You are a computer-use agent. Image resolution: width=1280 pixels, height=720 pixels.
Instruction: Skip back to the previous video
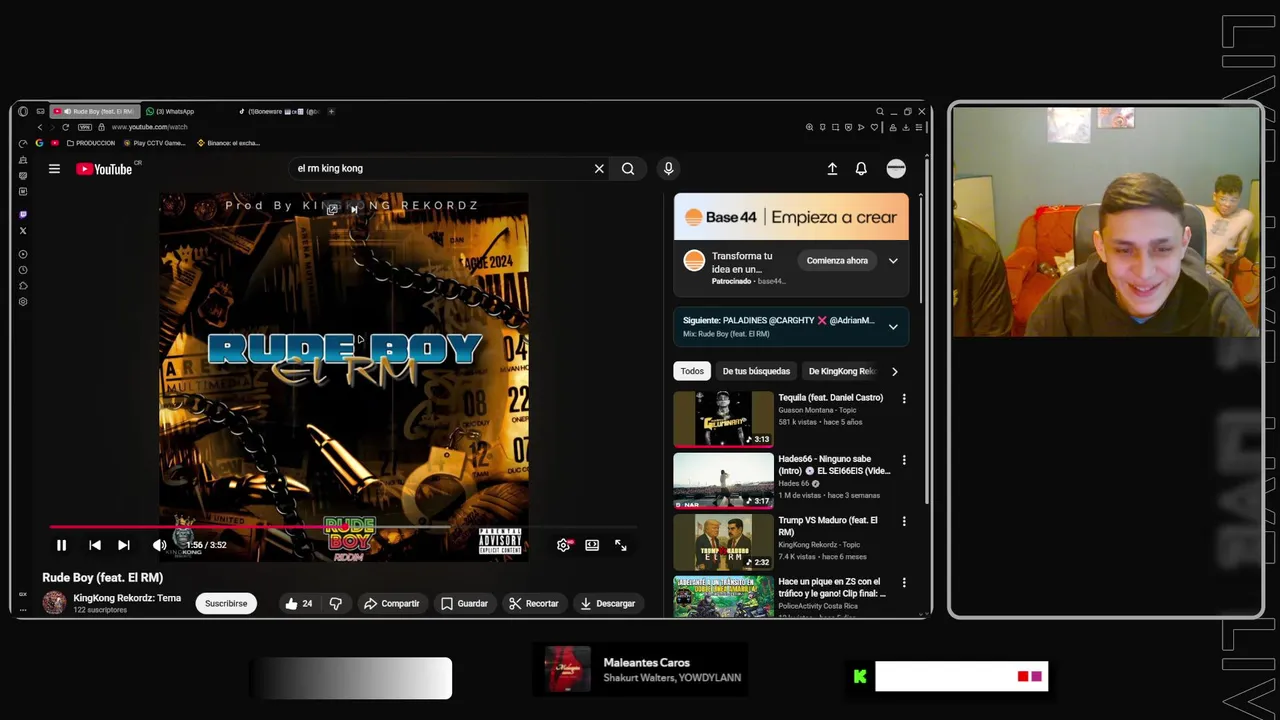(95, 545)
